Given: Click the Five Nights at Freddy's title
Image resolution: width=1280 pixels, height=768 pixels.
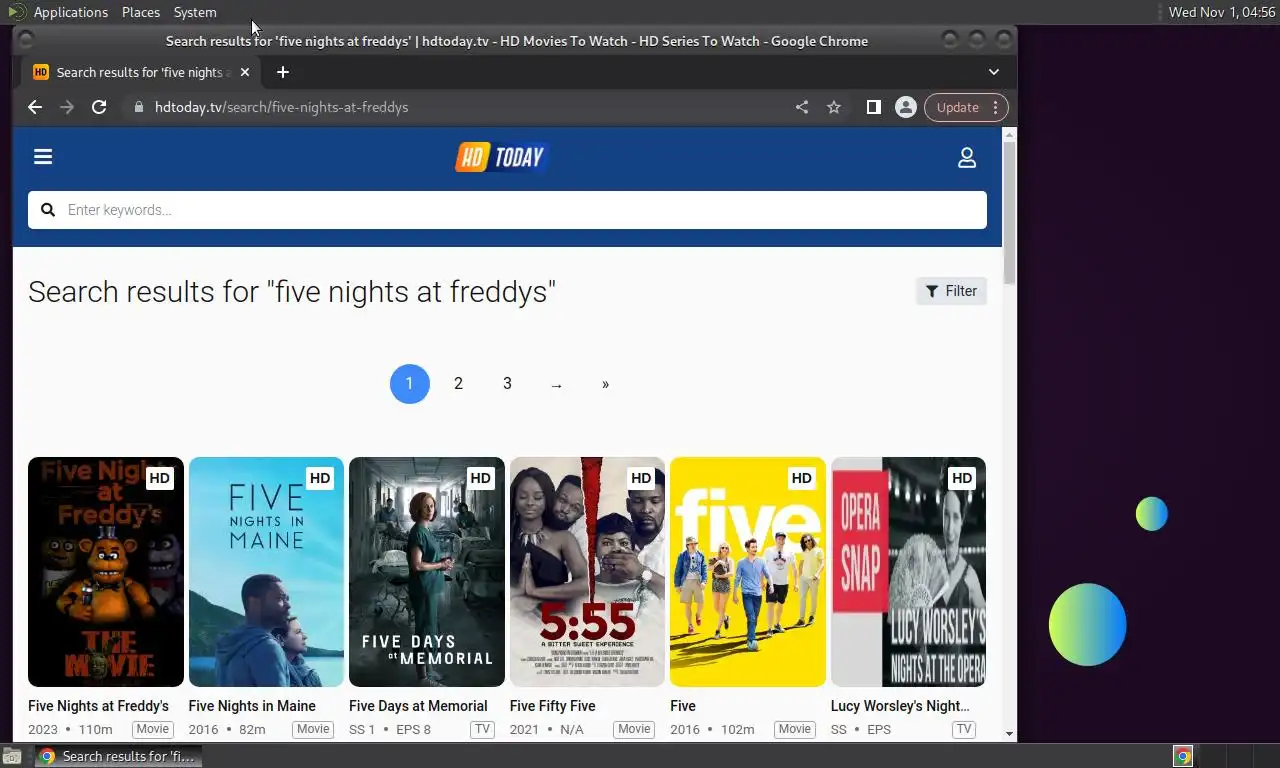Looking at the screenshot, I should pos(98,706).
